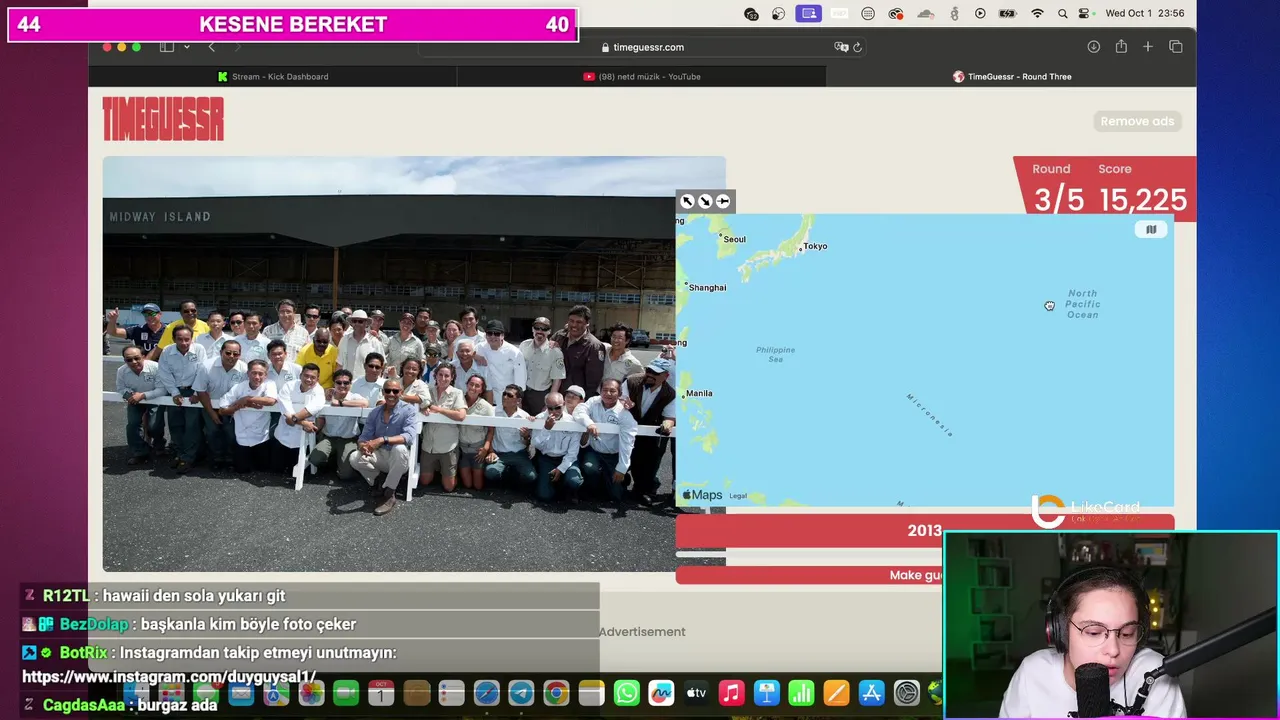Toggle the map style icon

(1151, 229)
